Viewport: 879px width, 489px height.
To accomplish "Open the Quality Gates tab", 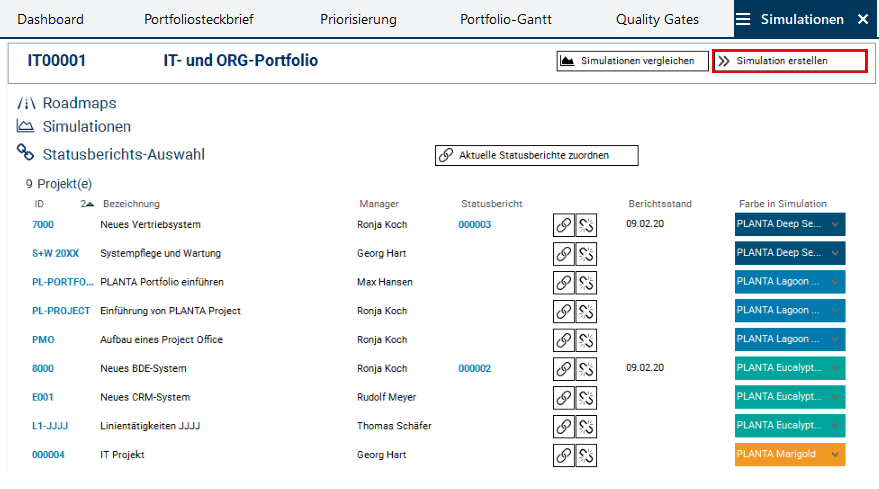I will 656,19.
